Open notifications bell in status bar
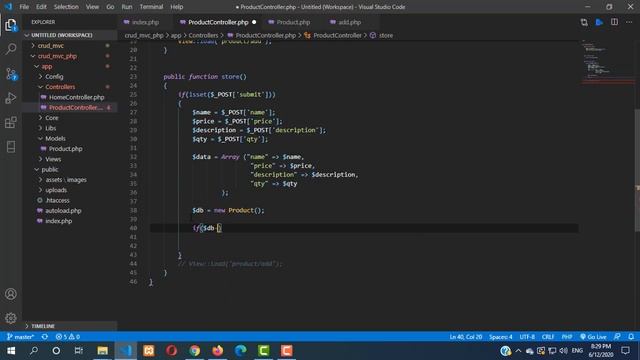This screenshot has height=360, width=640. [631, 337]
